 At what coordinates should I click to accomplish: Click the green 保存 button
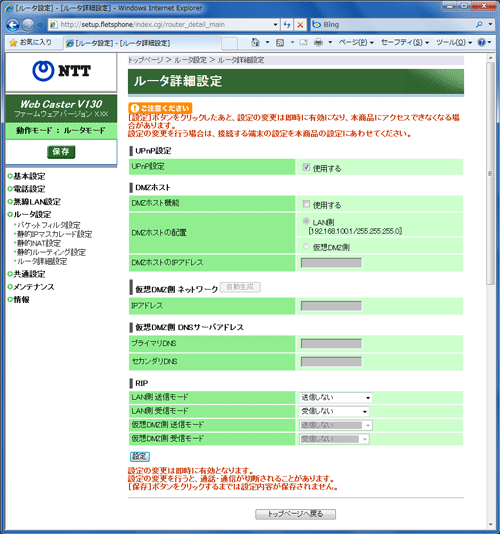pyautogui.click(x=61, y=152)
